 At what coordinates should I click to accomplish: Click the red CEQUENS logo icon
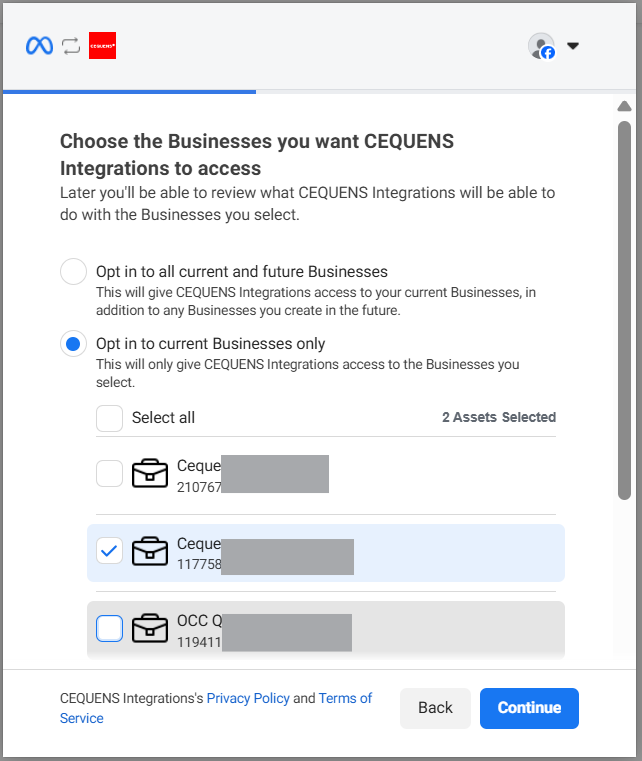pos(102,46)
